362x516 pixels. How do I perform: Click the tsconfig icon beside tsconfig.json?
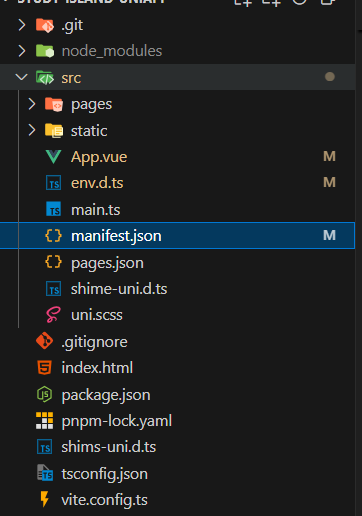(x=45, y=473)
